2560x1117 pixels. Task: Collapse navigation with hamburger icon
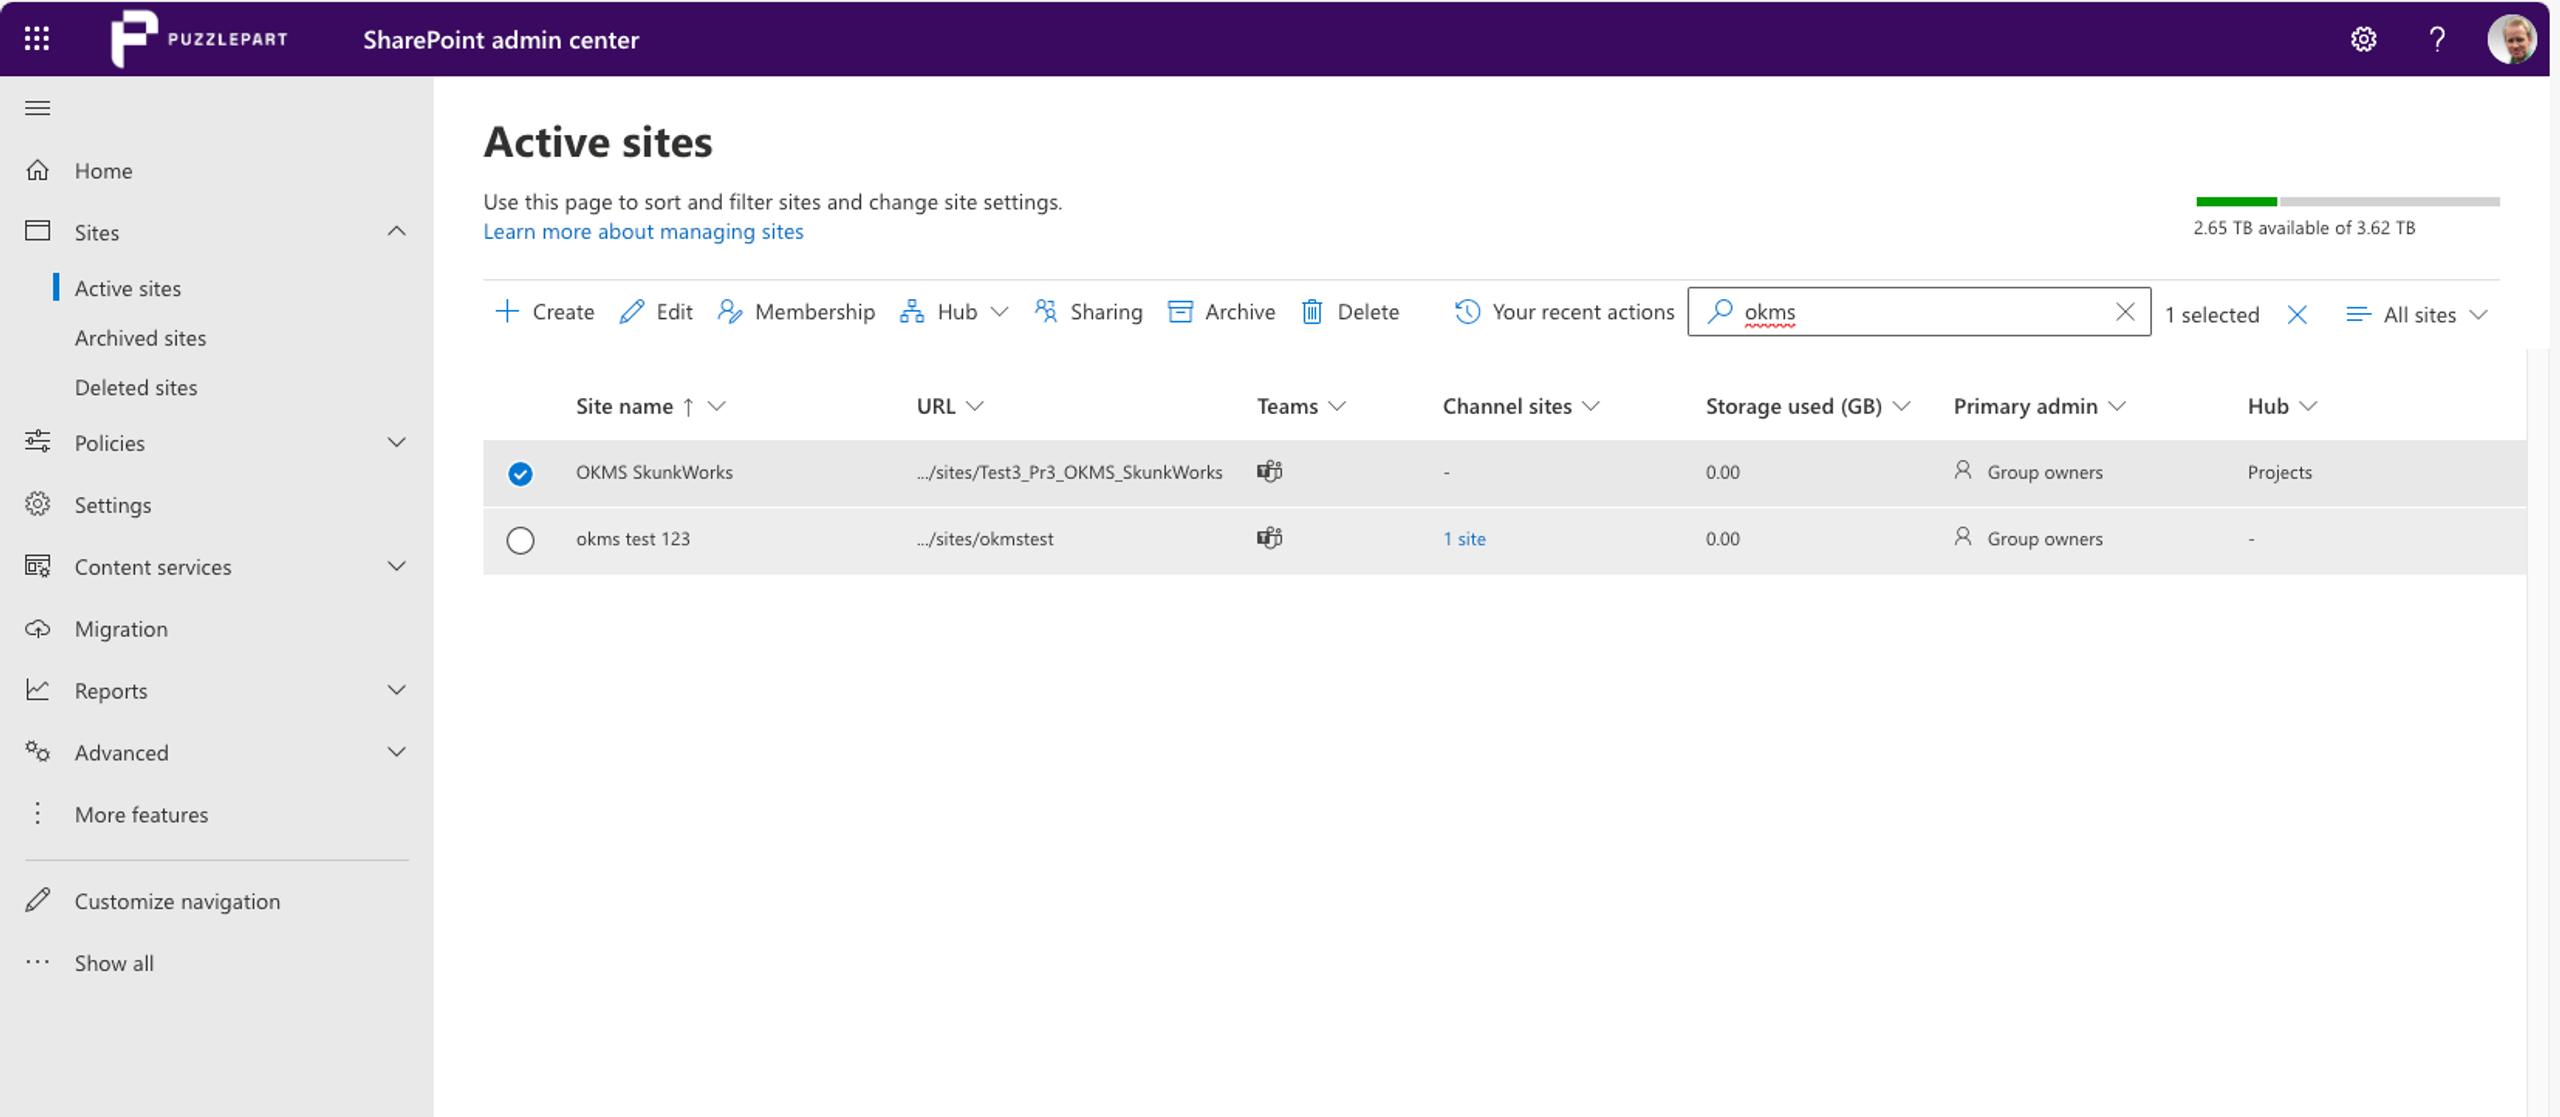(37, 108)
